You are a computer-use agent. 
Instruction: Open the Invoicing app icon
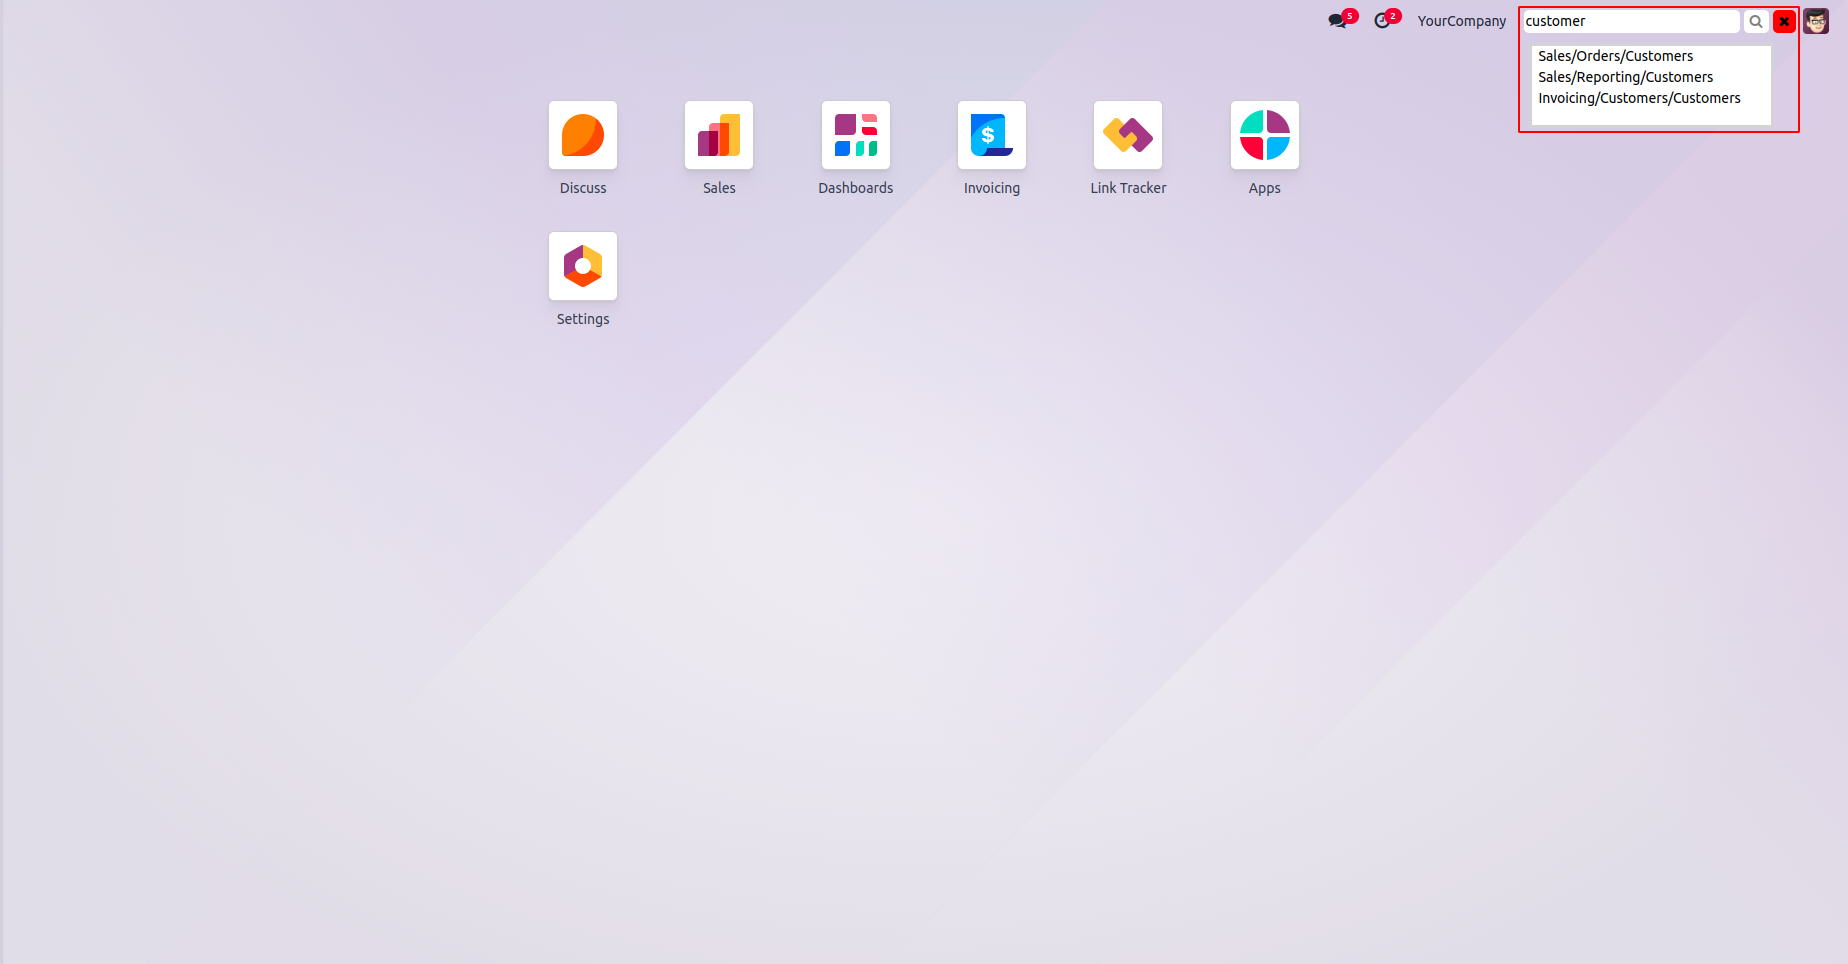(x=992, y=135)
